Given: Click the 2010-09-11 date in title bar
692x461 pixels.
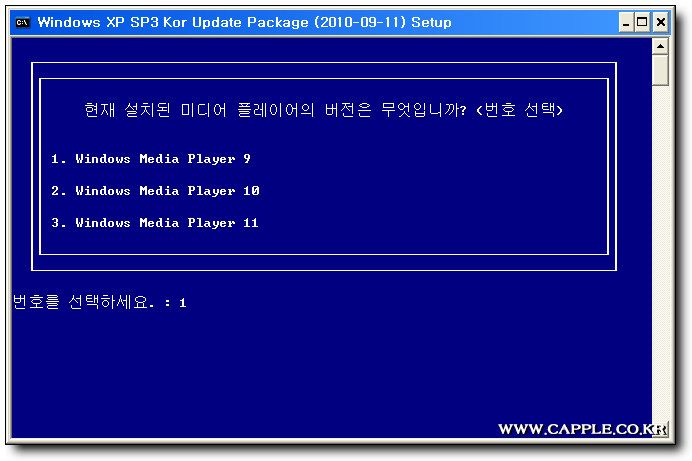Looking at the screenshot, I should coord(359,22).
